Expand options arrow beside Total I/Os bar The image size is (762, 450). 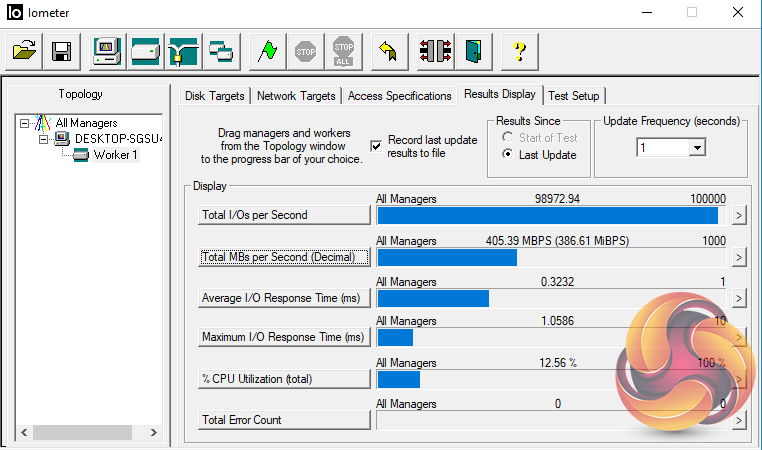739,215
